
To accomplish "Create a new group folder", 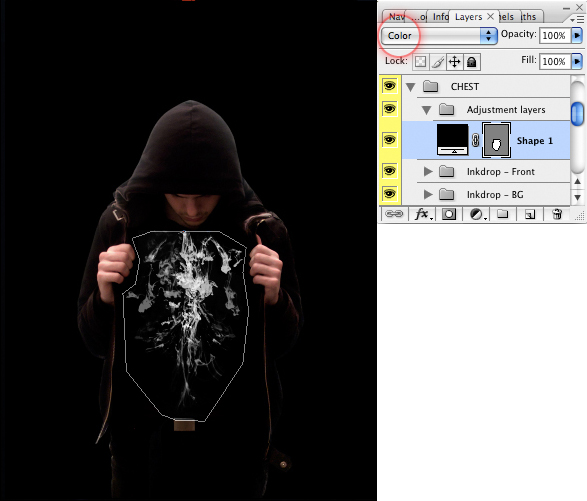I will tap(502, 214).
